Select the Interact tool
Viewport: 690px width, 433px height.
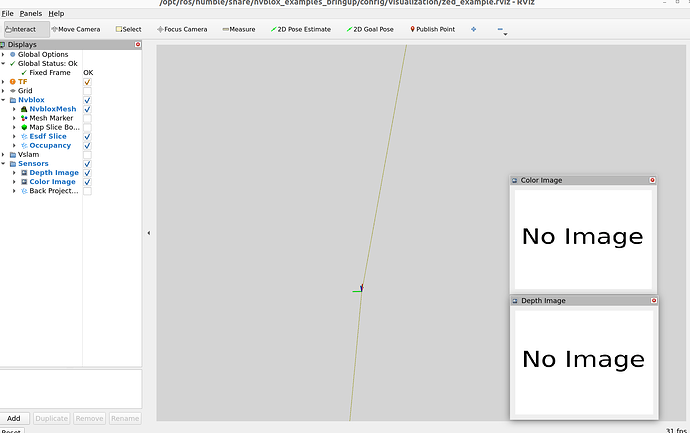click(x=26, y=29)
